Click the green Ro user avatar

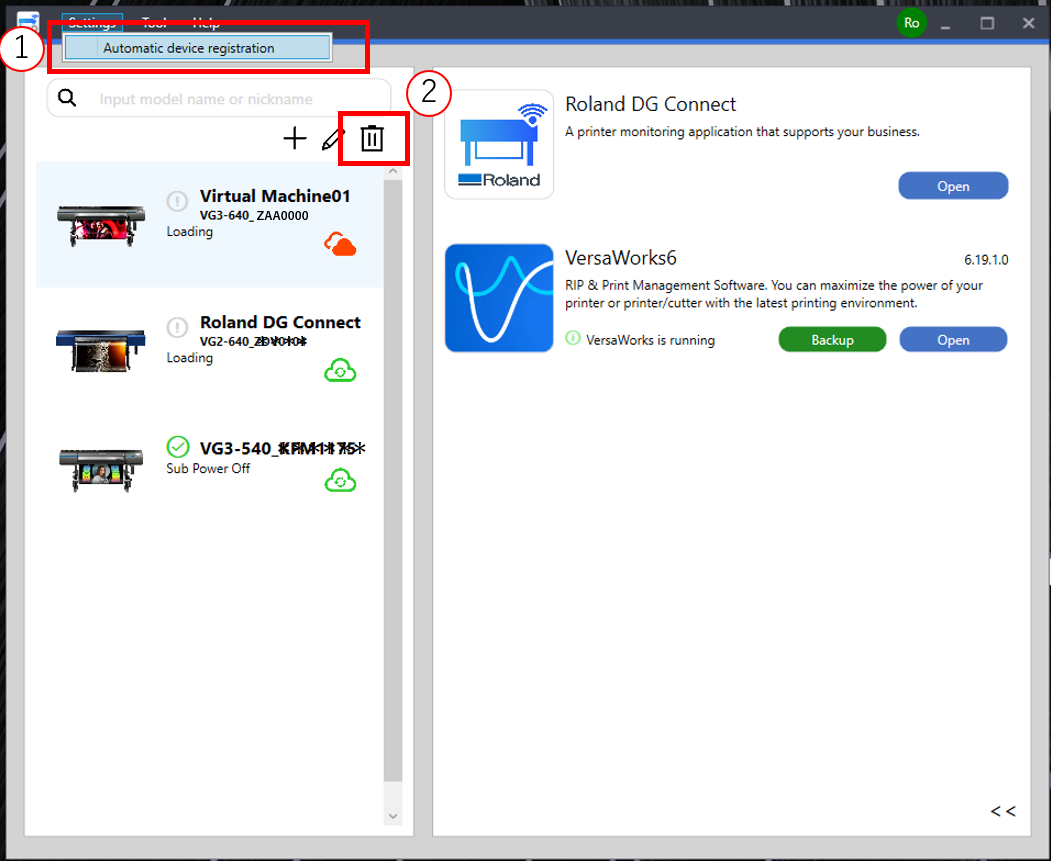point(912,23)
